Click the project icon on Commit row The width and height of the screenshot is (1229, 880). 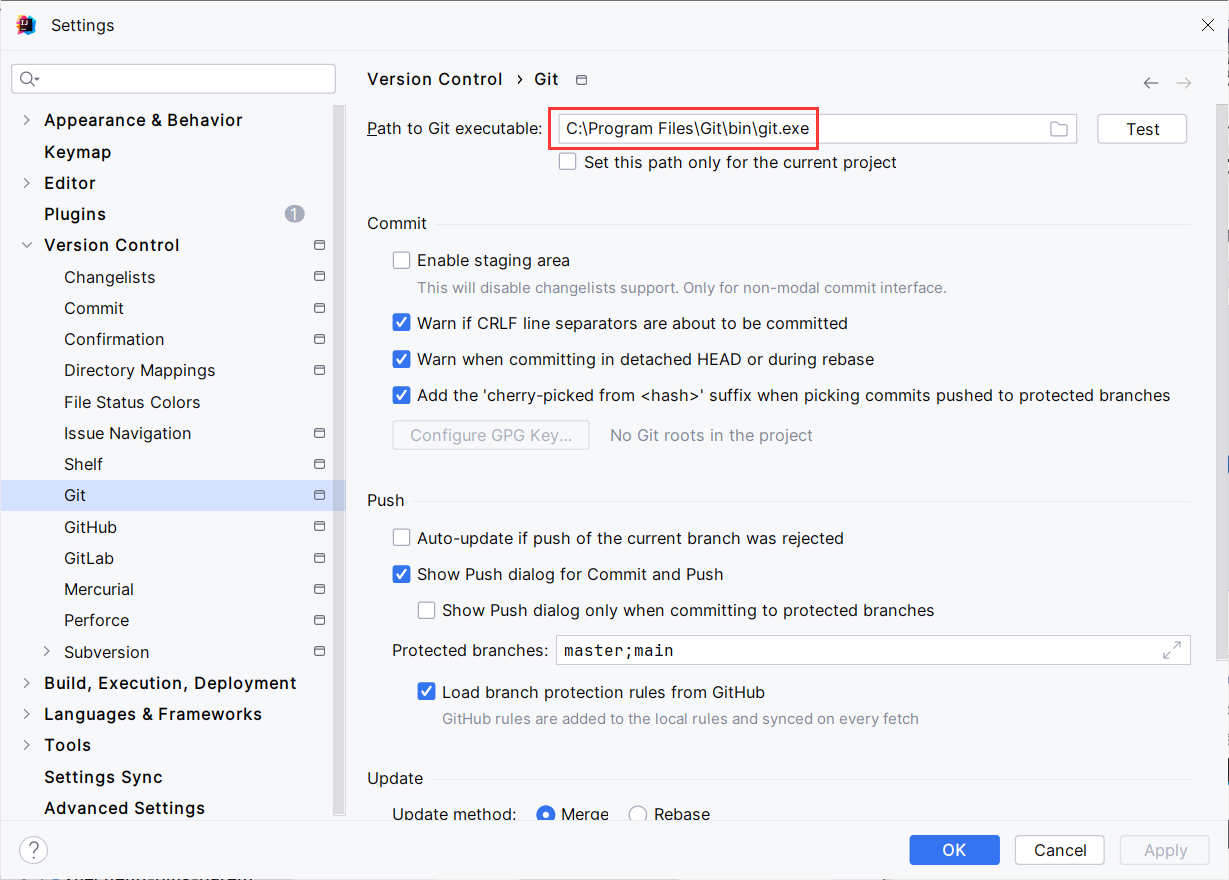(319, 308)
